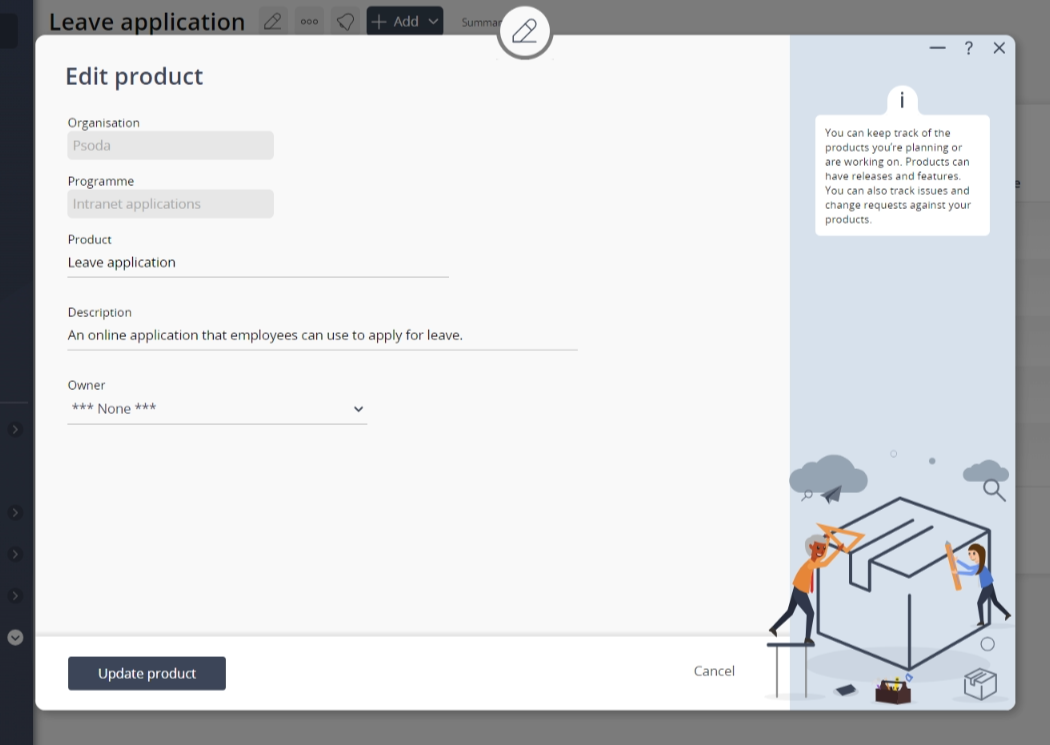Click the tag icon in the header toolbar
Screen dimensions: 1050x745
click(346, 21)
